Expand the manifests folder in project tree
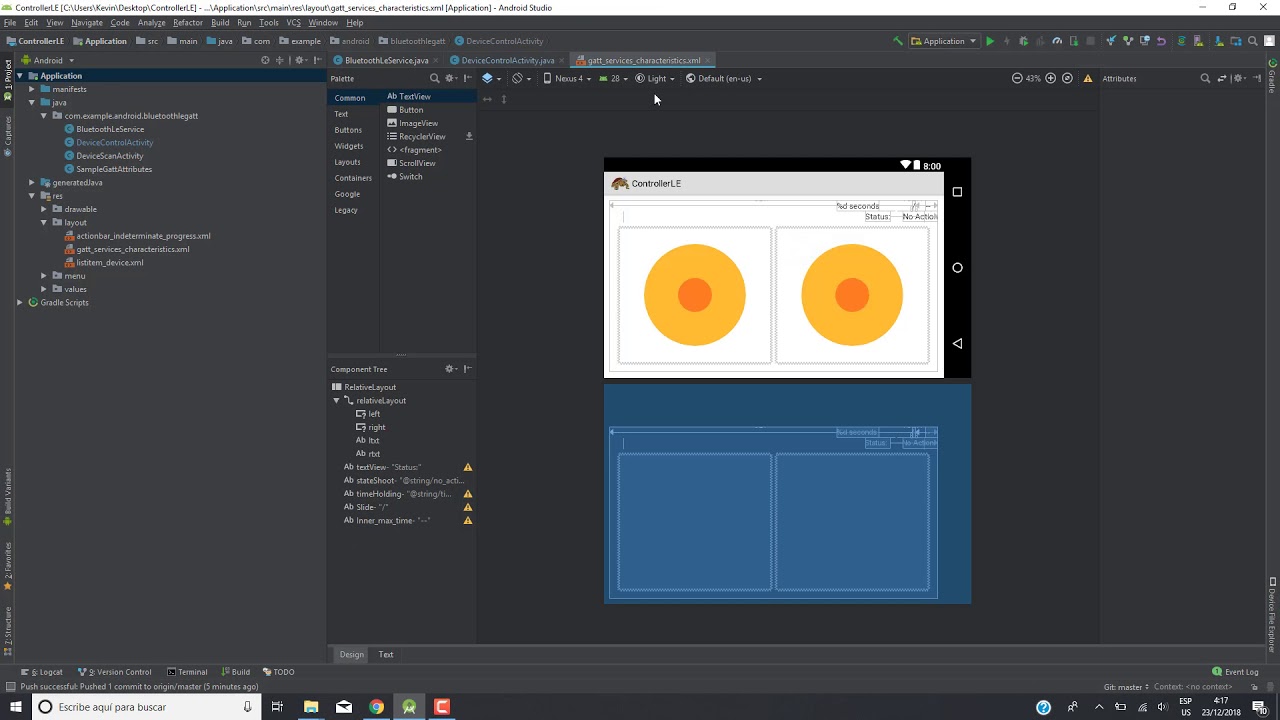The width and height of the screenshot is (1280, 720). pyautogui.click(x=32, y=89)
